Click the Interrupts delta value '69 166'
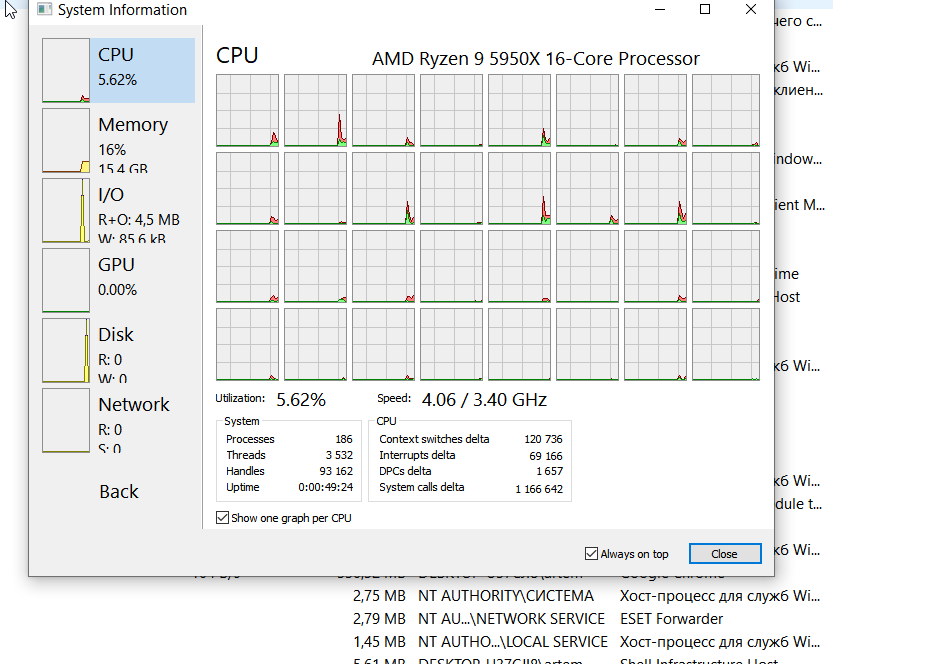The height and width of the screenshot is (664, 945). point(545,456)
